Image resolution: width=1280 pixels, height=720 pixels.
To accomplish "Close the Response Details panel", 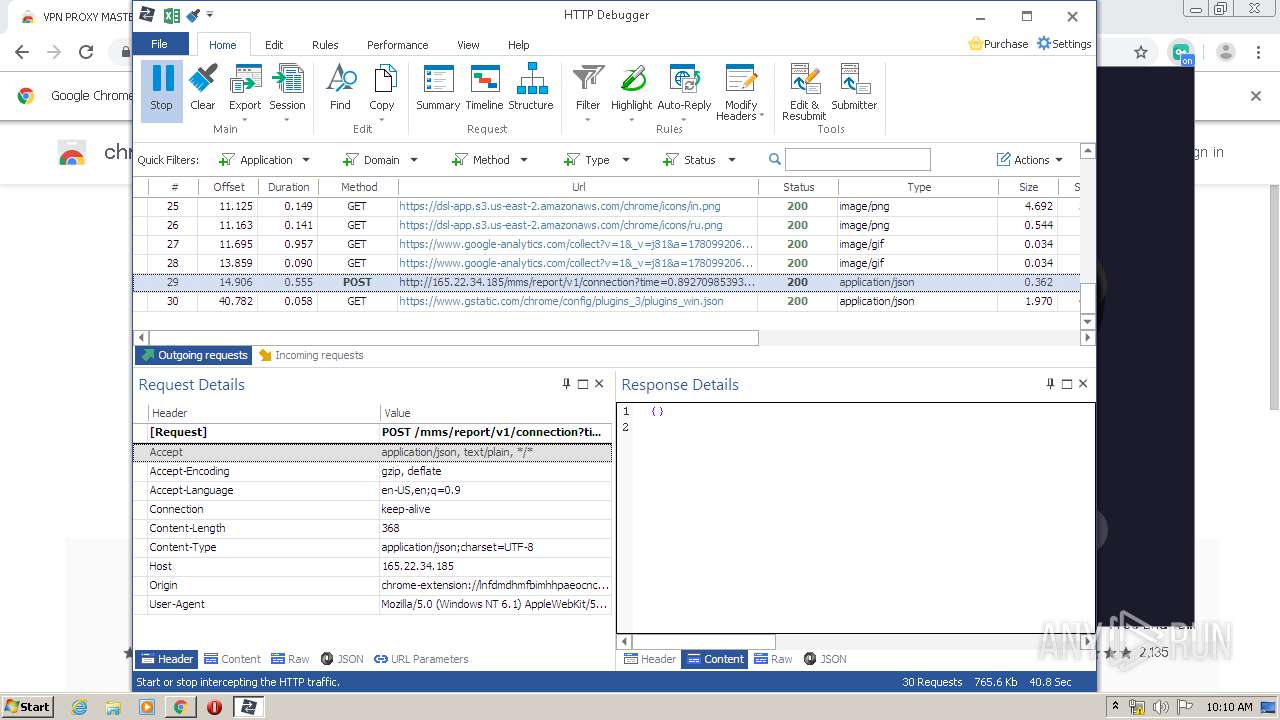I will 1083,384.
